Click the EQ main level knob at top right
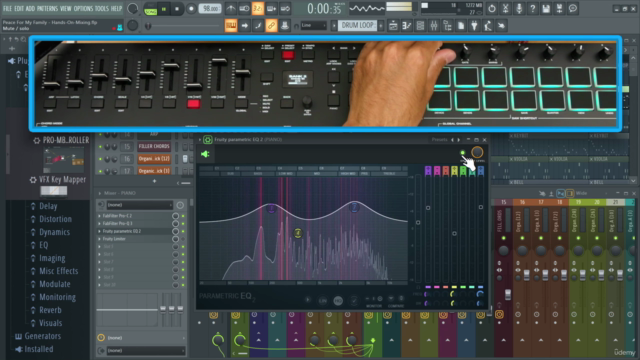The height and width of the screenshot is (360, 640). point(477,152)
